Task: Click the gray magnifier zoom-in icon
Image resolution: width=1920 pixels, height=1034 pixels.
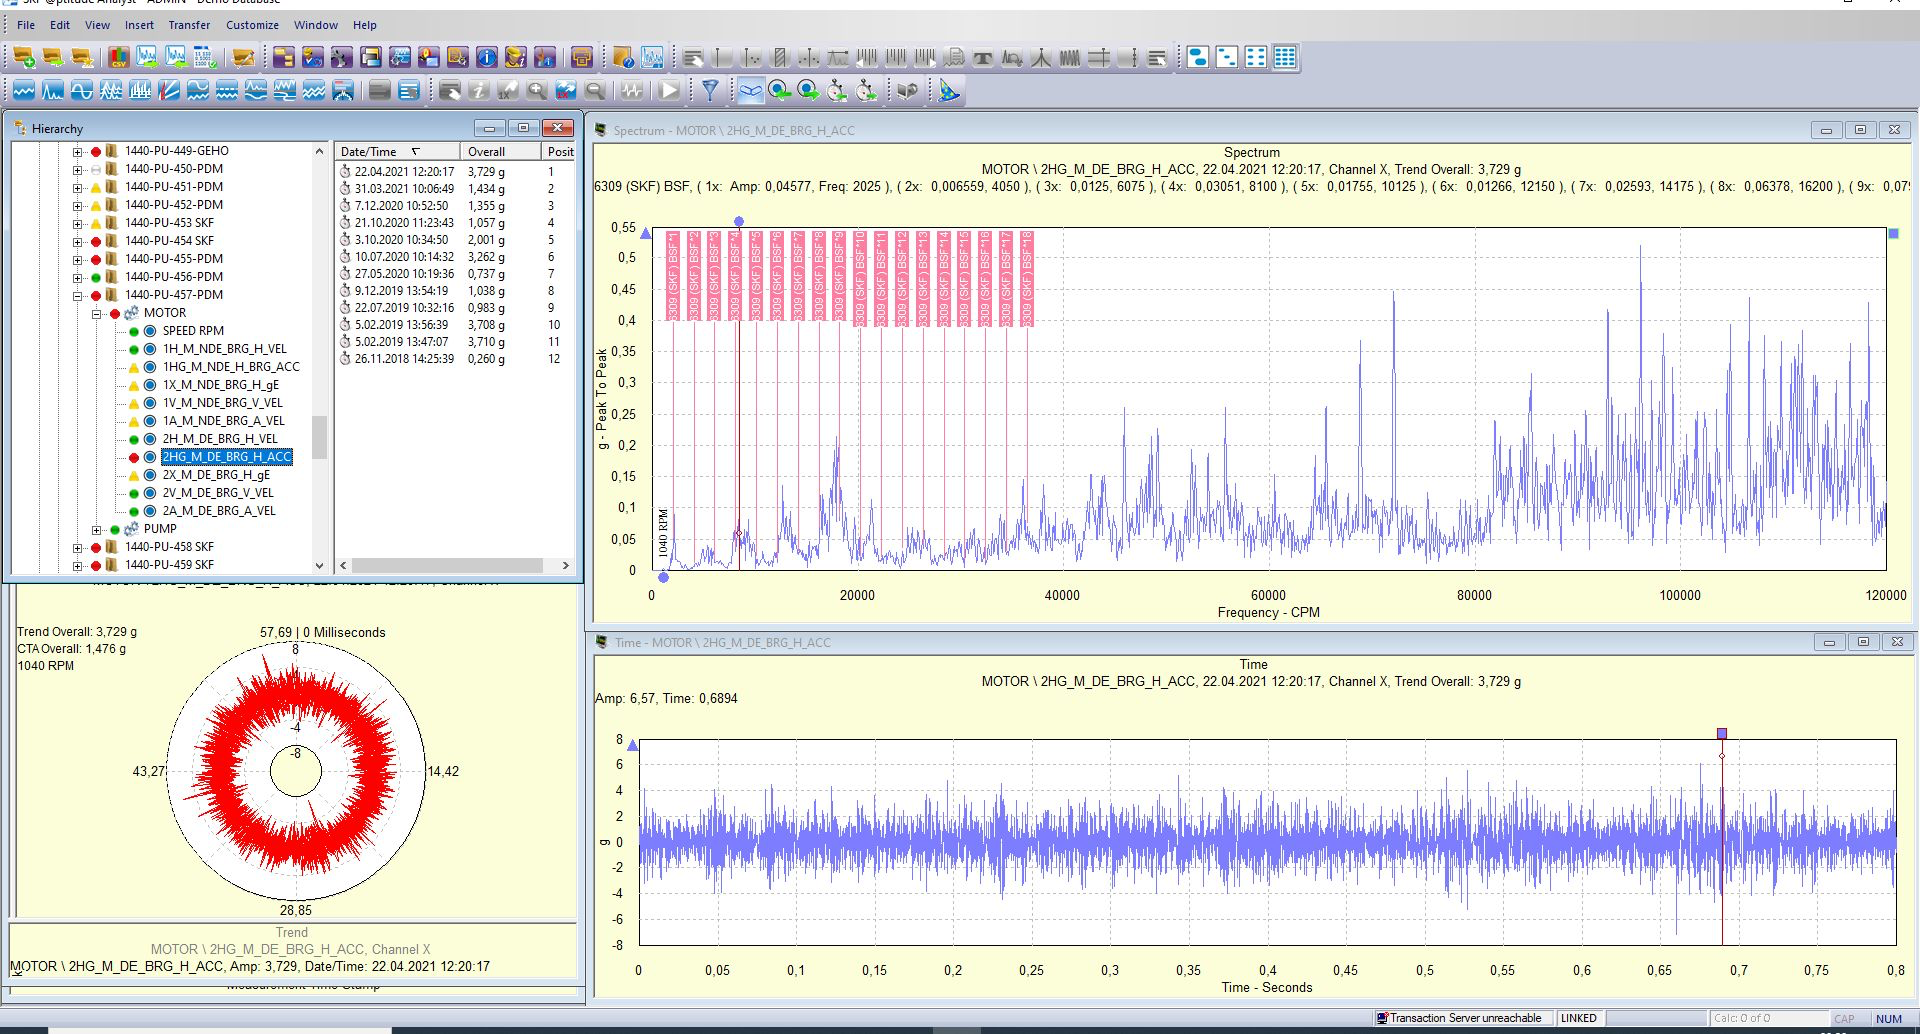Action: [537, 91]
